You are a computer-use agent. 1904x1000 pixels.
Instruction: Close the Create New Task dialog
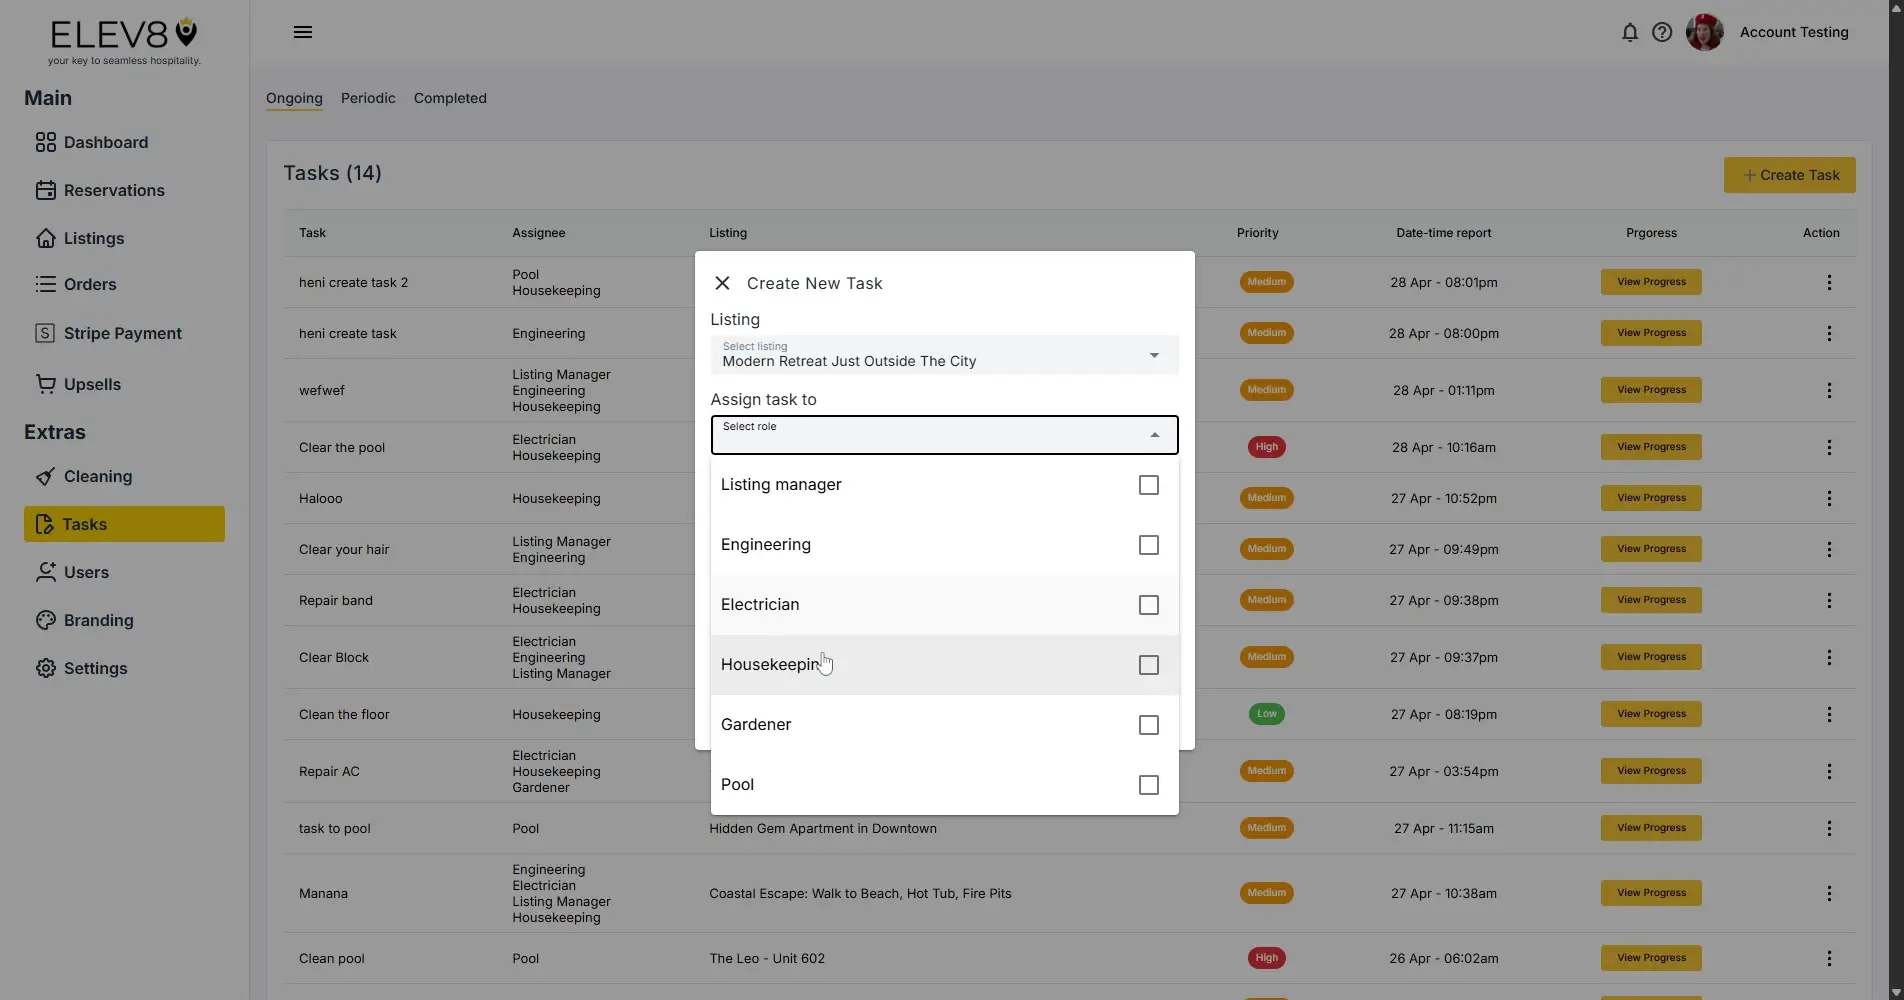pyautogui.click(x=722, y=283)
